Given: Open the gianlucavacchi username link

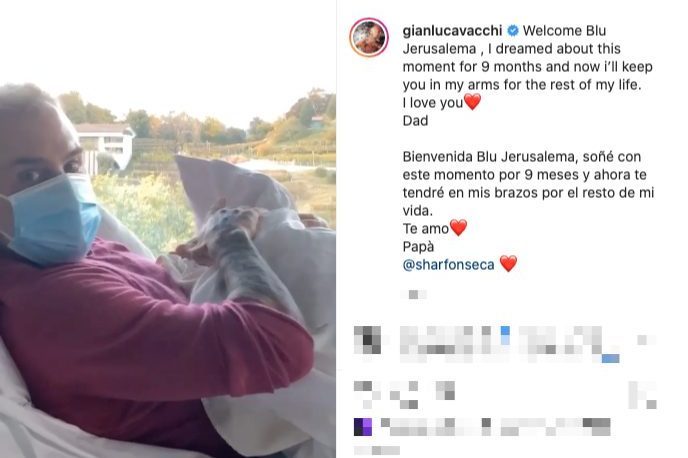Looking at the screenshot, I should [452, 31].
